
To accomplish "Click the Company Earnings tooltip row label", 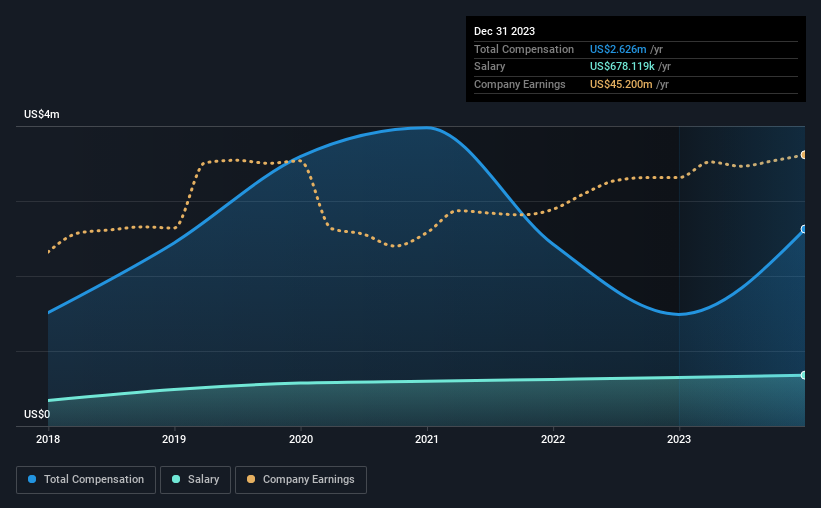I will click(x=519, y=84).
